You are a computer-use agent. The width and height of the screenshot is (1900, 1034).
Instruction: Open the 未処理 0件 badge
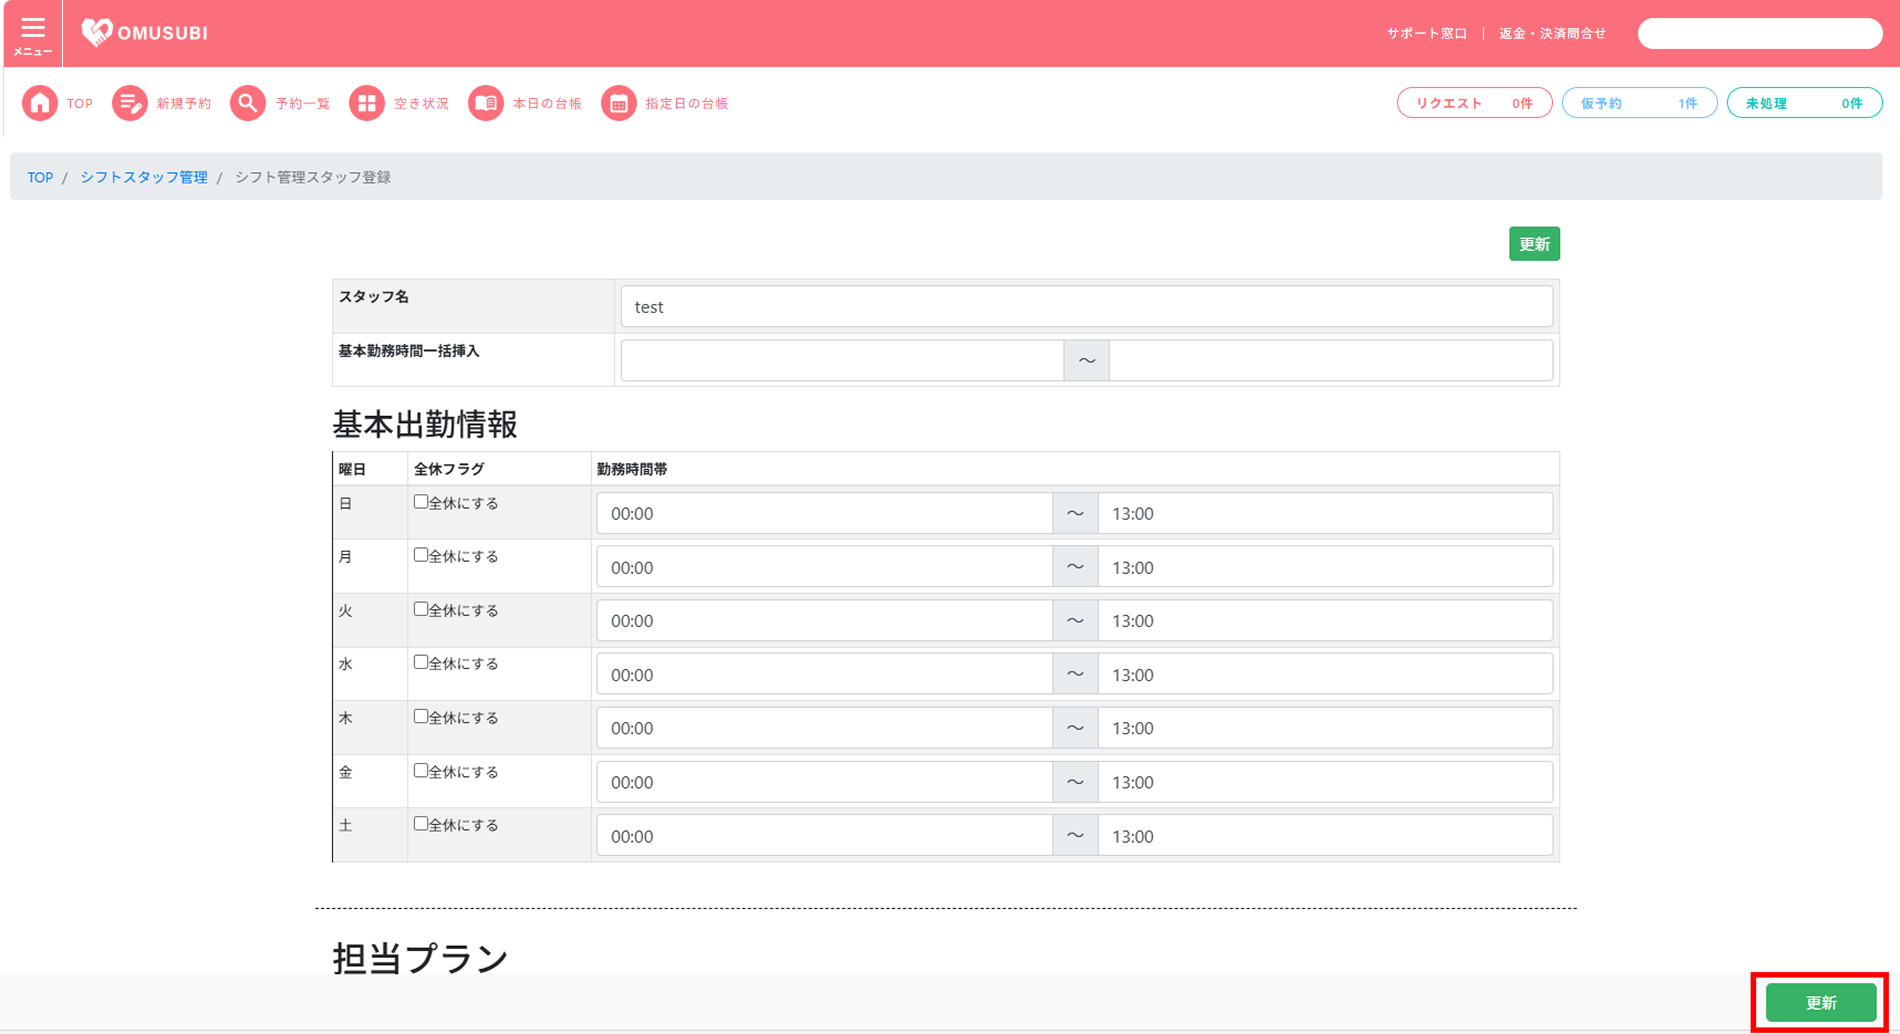point(1804,103)
